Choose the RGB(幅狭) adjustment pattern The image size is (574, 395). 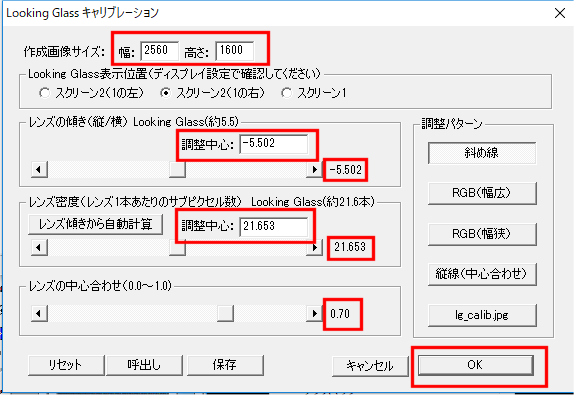point(482,234)
